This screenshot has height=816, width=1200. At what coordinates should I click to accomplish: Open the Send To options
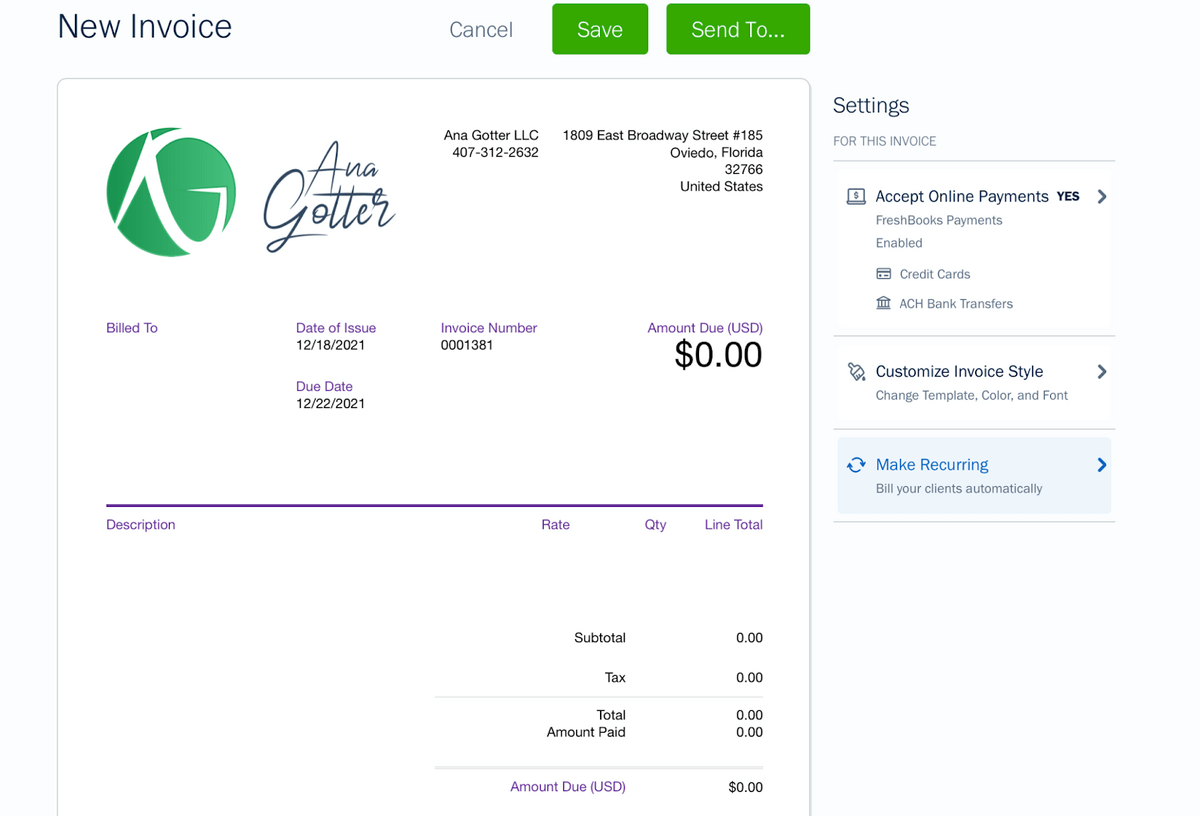(x=738, y=30)
